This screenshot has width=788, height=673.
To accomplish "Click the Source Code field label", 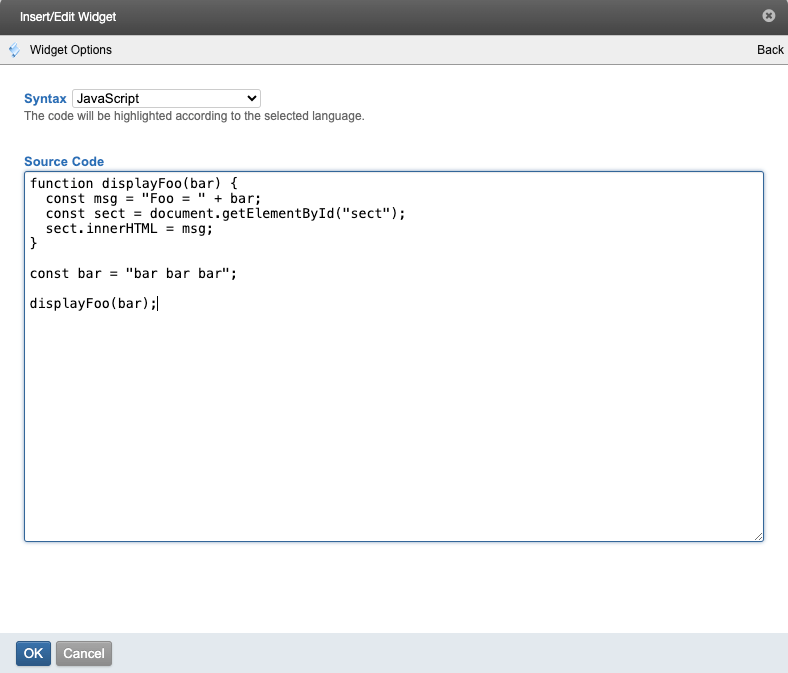I will coord(64,161).
